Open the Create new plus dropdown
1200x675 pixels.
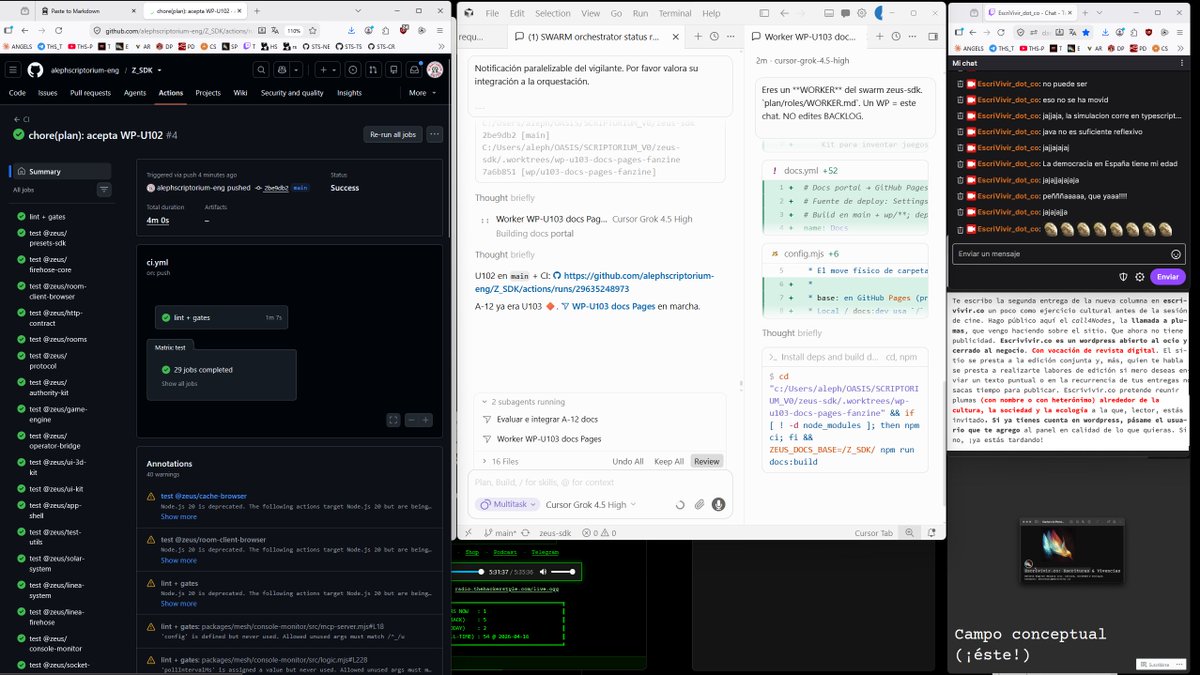tap(328, 70)
